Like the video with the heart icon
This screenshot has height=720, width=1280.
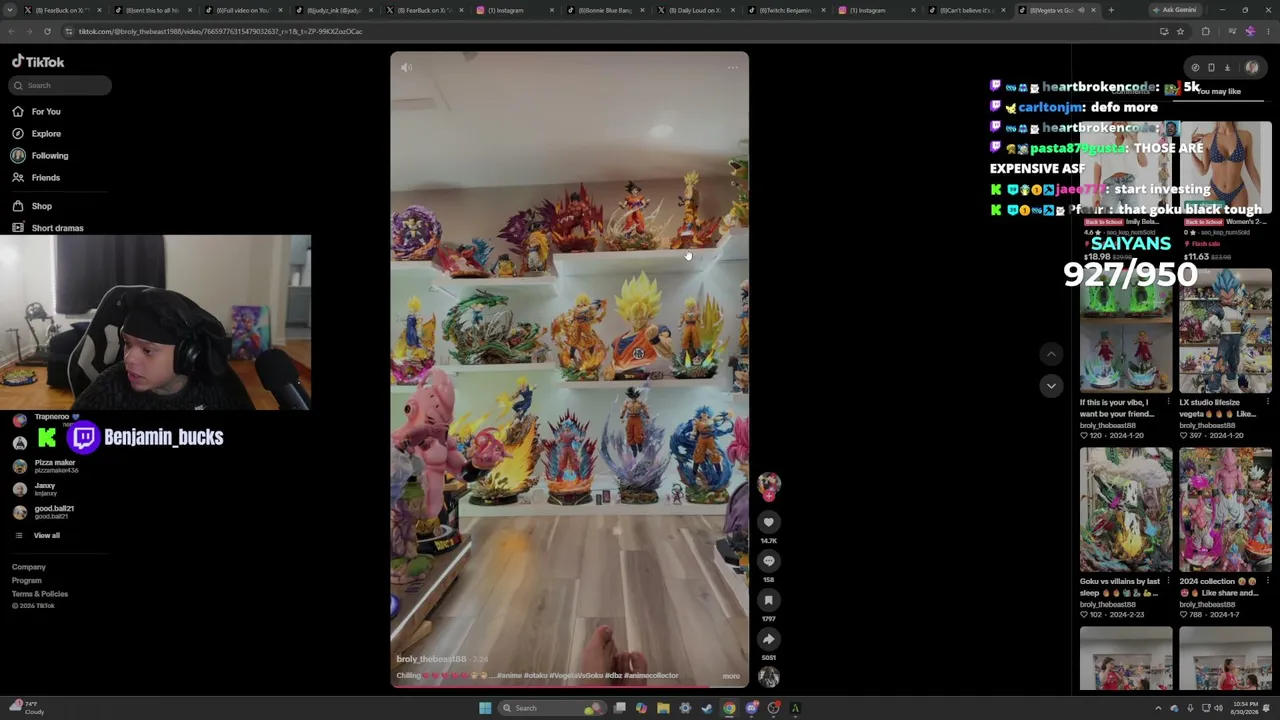(x=768, y=522)
